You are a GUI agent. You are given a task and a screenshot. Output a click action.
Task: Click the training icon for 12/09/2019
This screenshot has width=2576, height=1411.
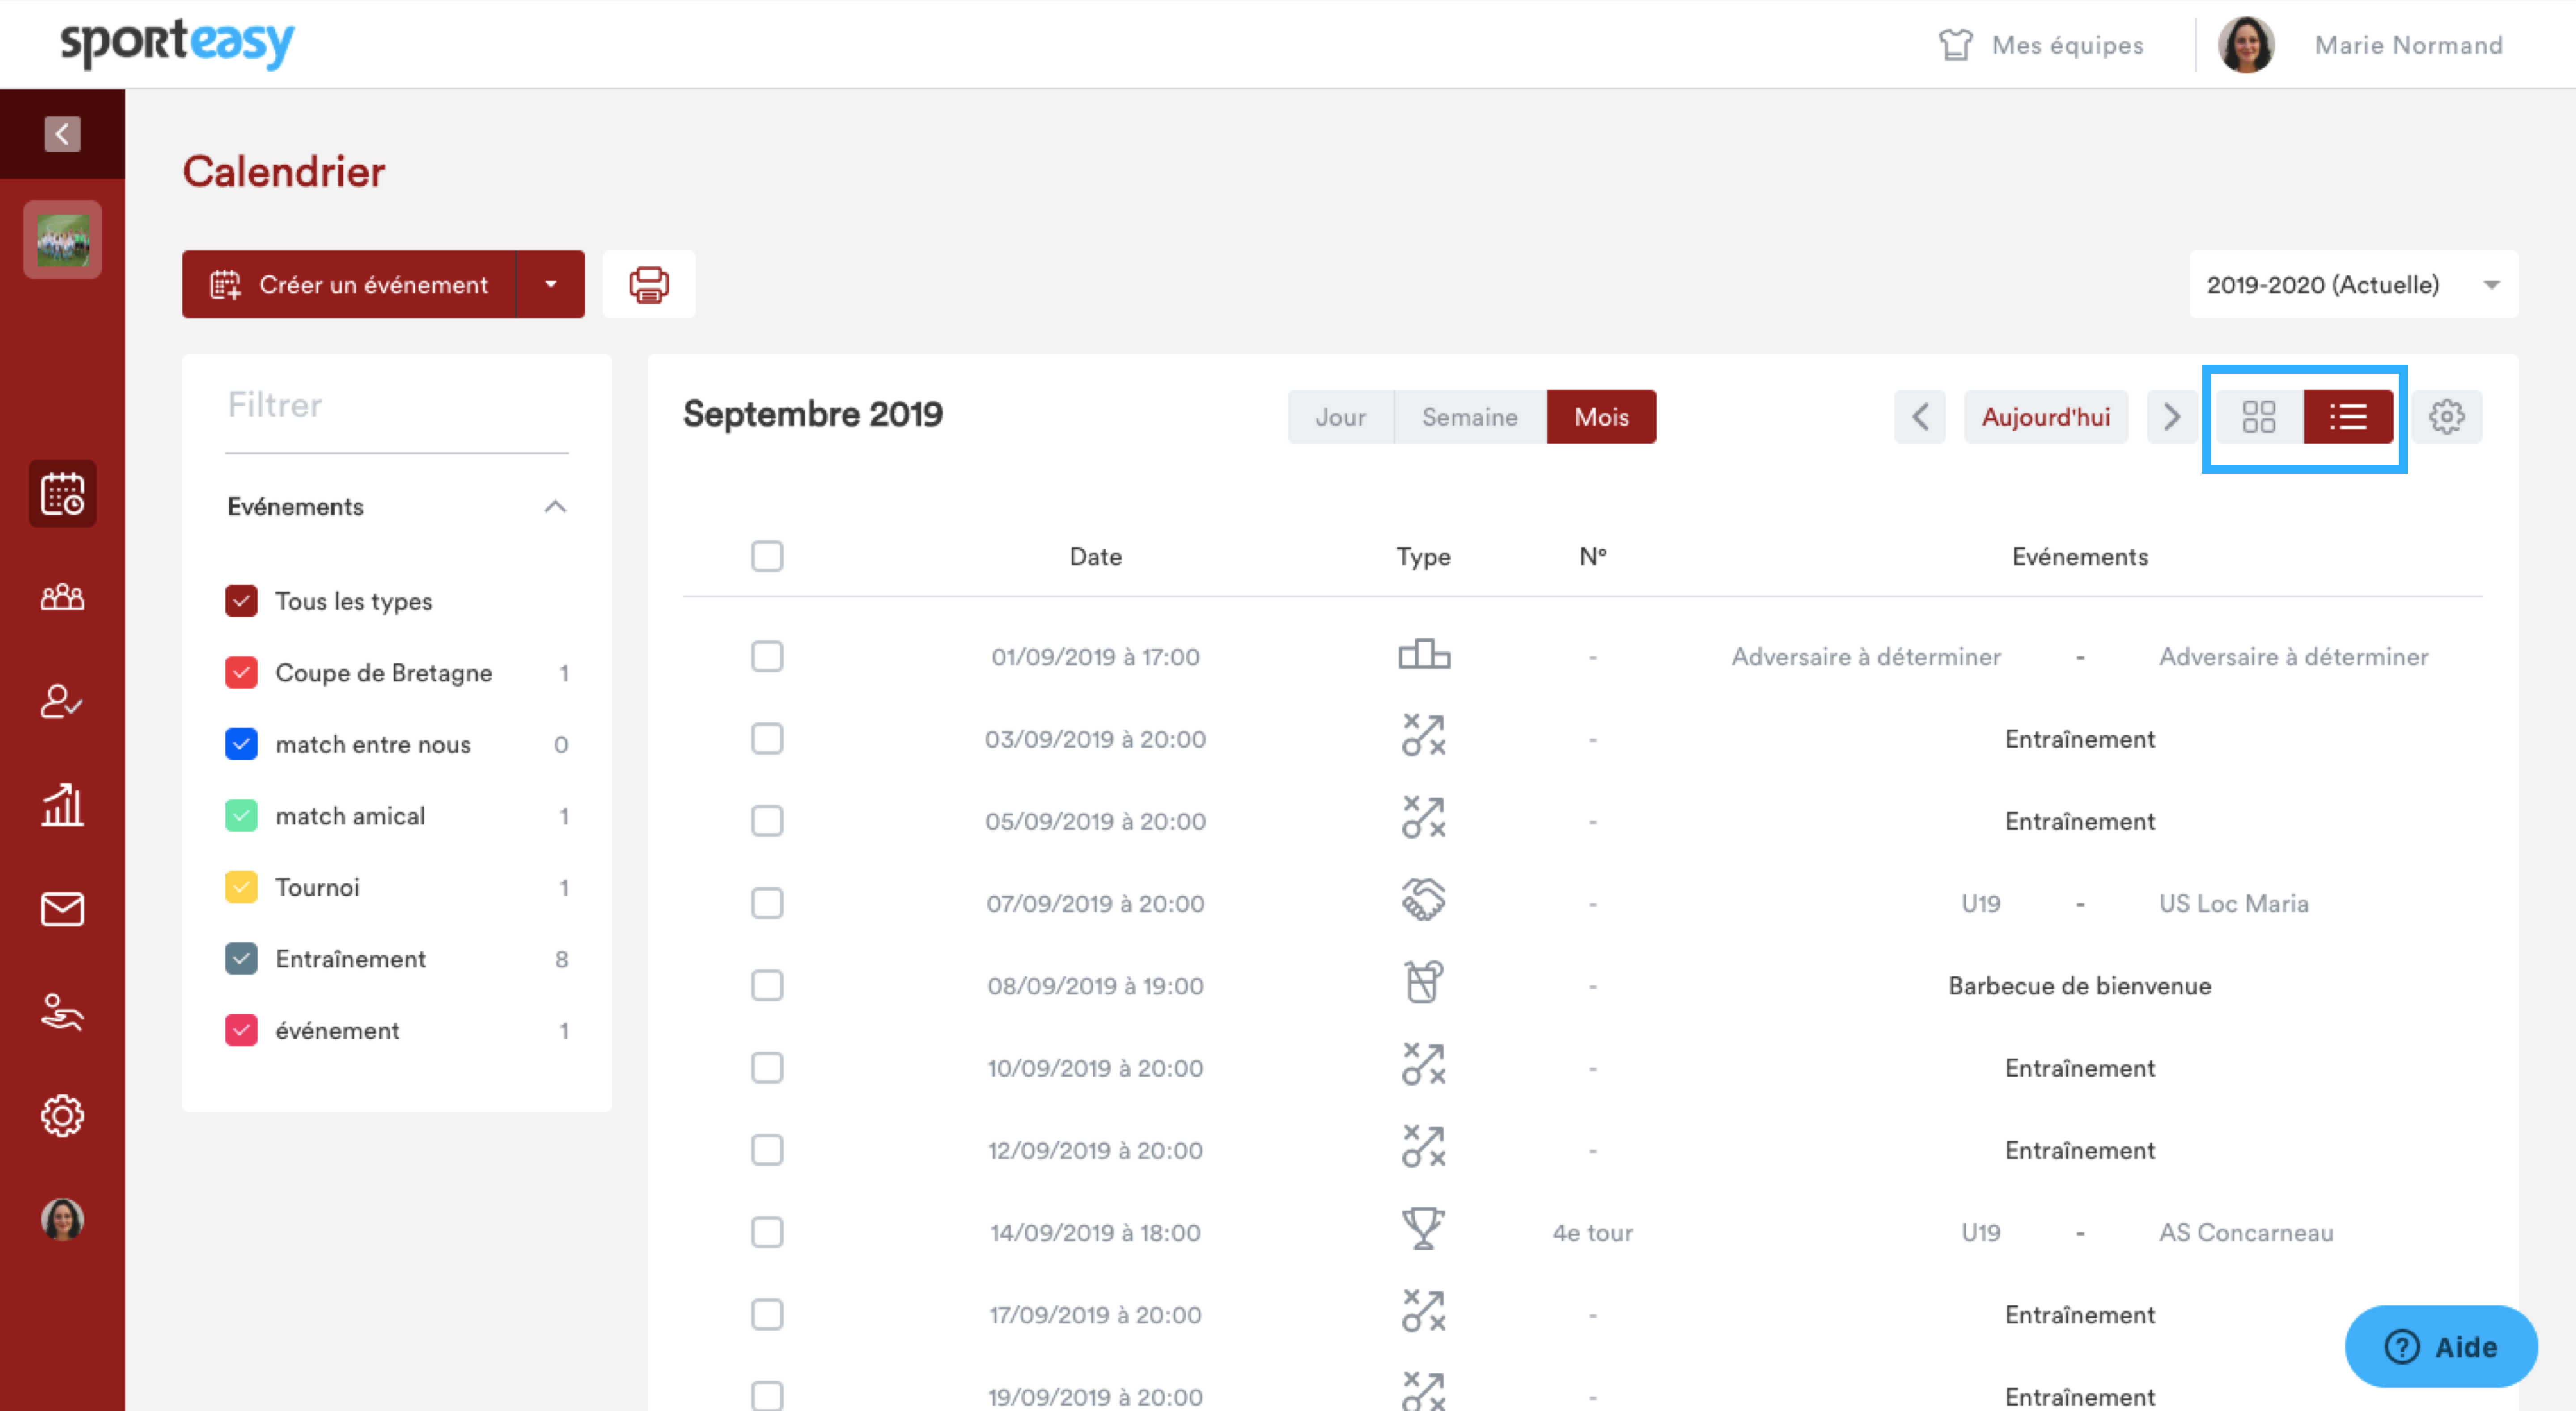1424,1147
